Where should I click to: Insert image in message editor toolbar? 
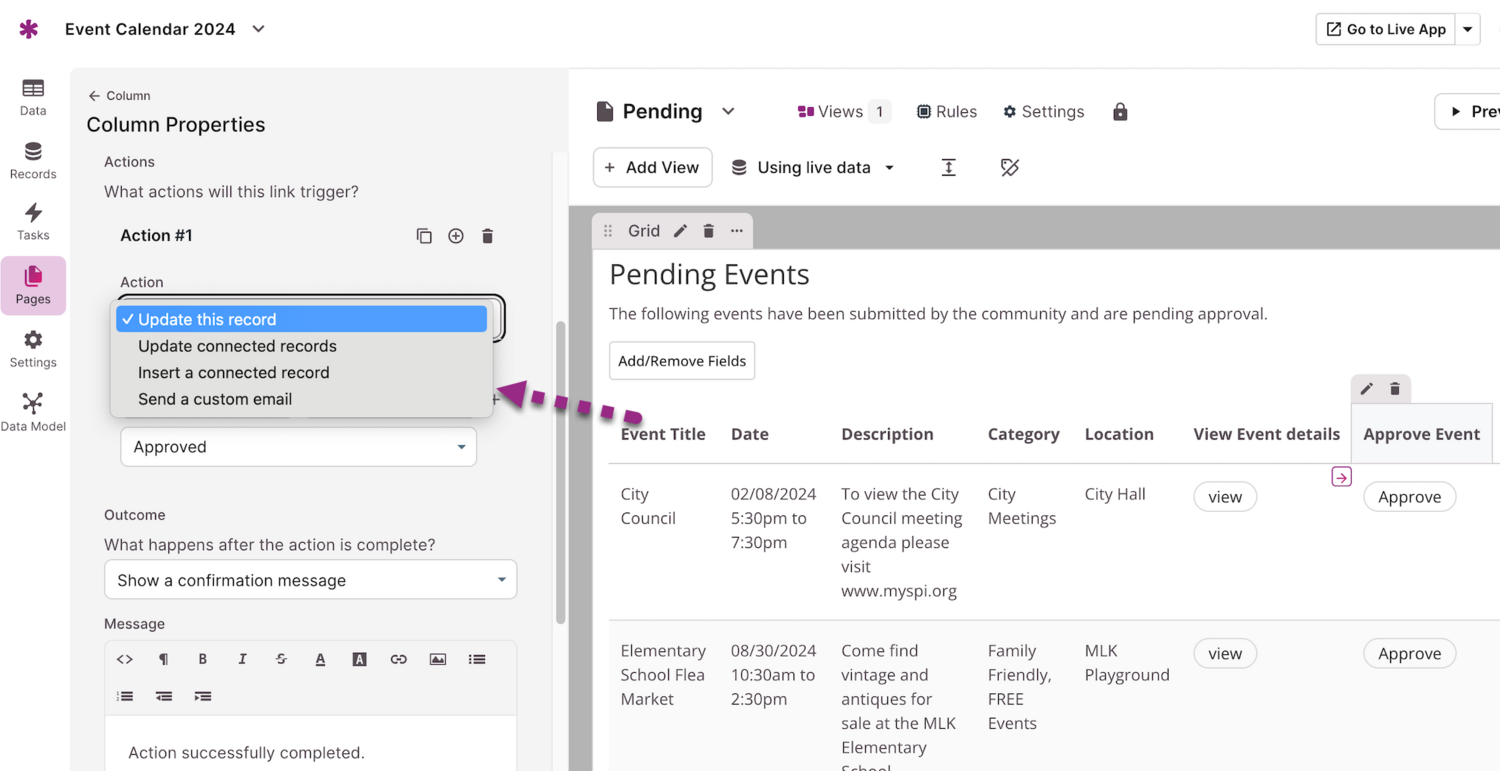(438, 659)
